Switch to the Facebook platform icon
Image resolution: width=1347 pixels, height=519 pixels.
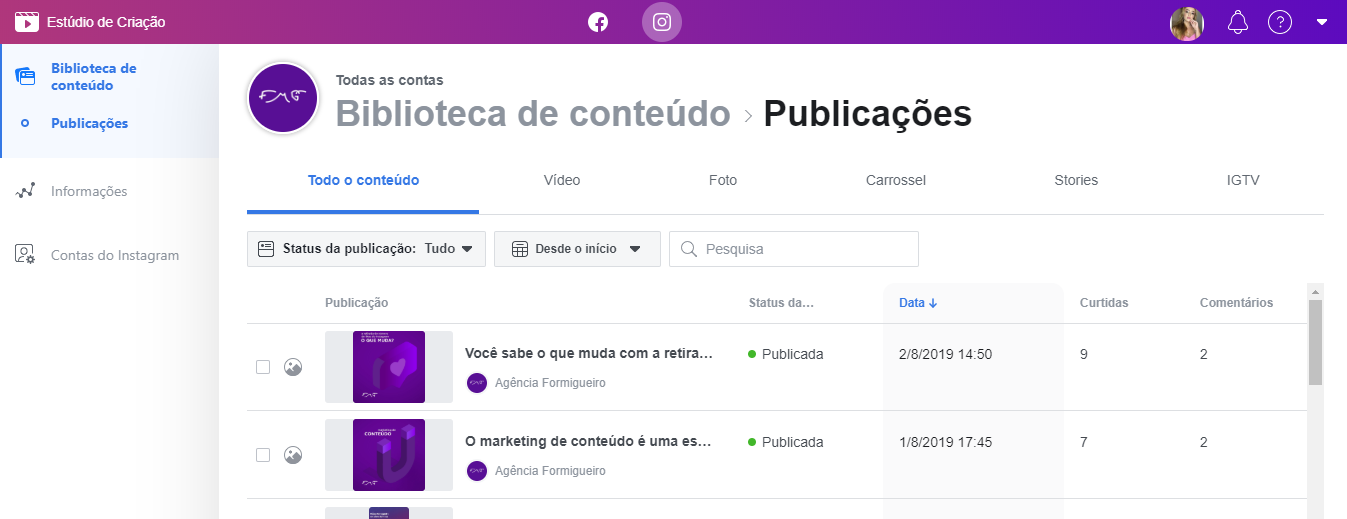coord(598,22)
